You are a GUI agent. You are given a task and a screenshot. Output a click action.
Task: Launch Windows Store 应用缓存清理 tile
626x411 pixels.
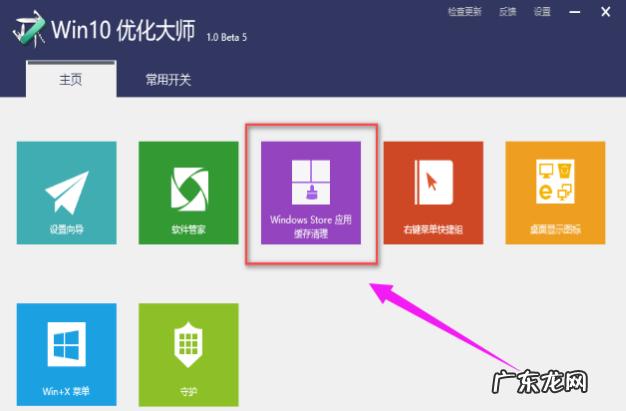click(311, 193)
